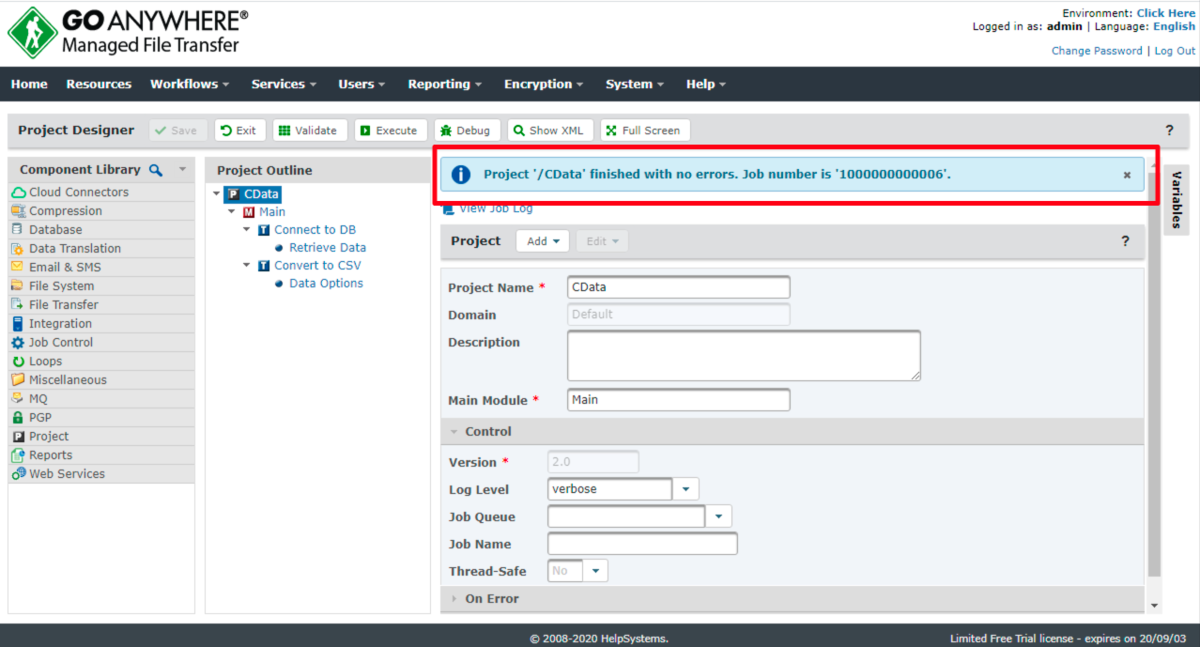Click the GoAnywhere logo
The height and width of the screenshot is (647, 1200).
128,32
